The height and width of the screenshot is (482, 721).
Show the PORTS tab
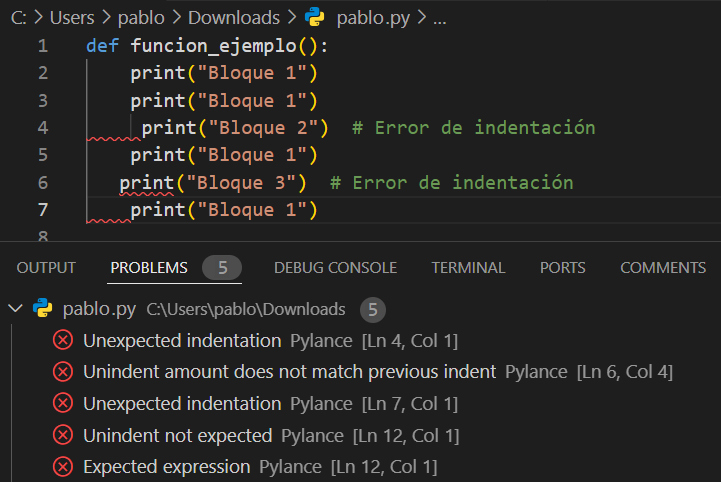(x=562, y=268)
